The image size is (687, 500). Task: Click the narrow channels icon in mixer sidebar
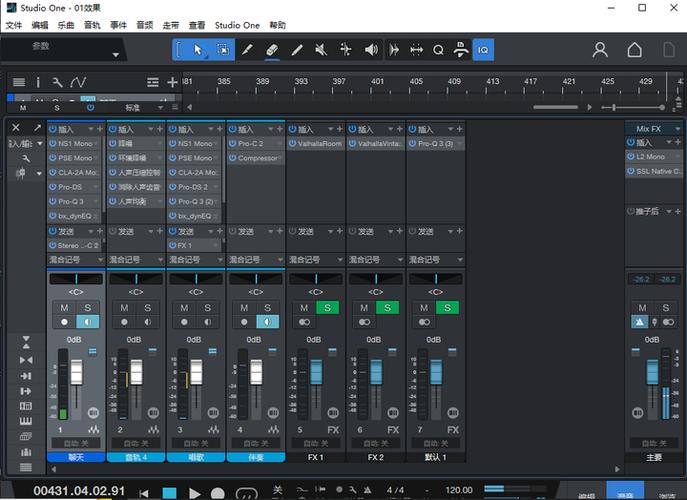tap(26, 360)
